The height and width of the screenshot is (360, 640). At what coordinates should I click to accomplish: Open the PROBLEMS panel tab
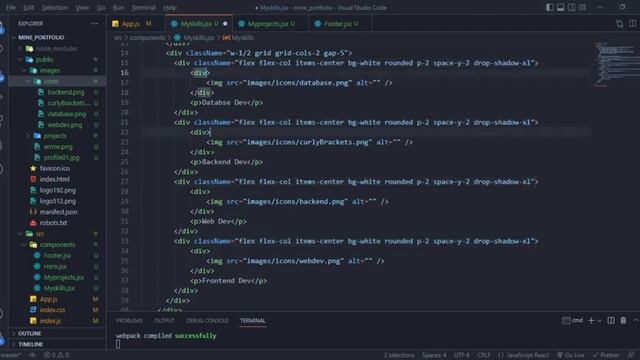(129, 321)
